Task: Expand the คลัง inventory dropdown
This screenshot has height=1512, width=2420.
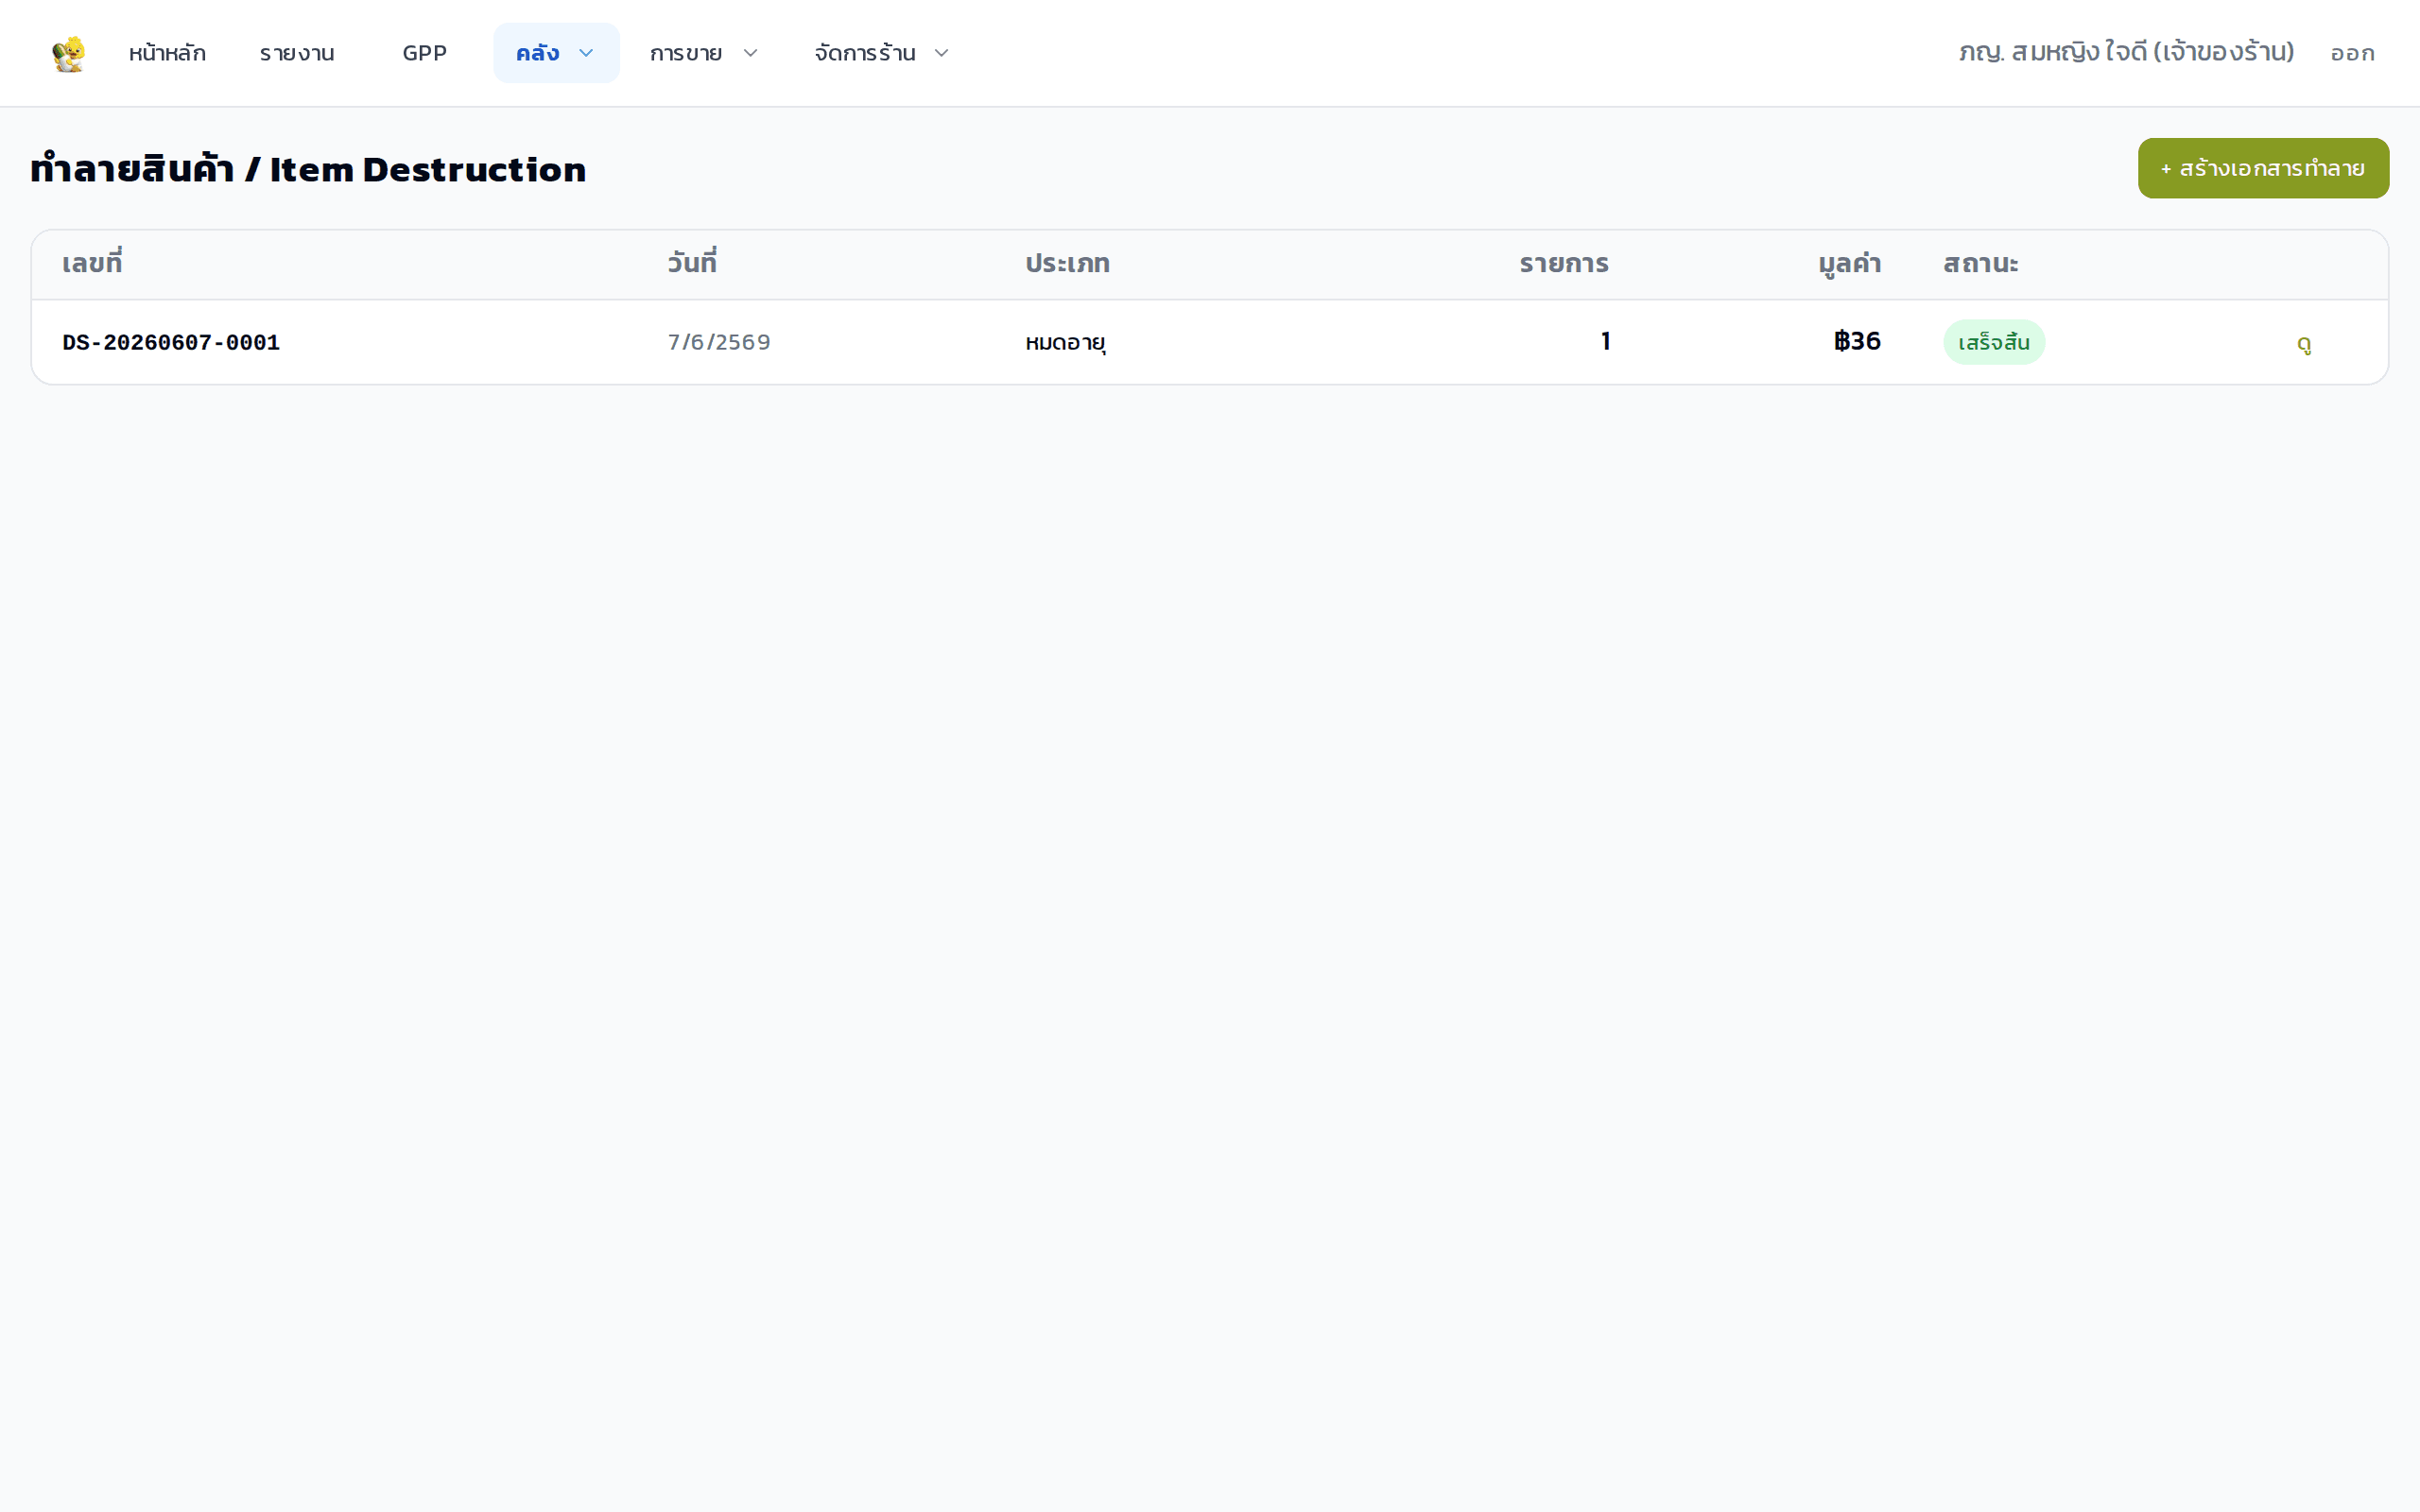Action: (x=556, y=53)
